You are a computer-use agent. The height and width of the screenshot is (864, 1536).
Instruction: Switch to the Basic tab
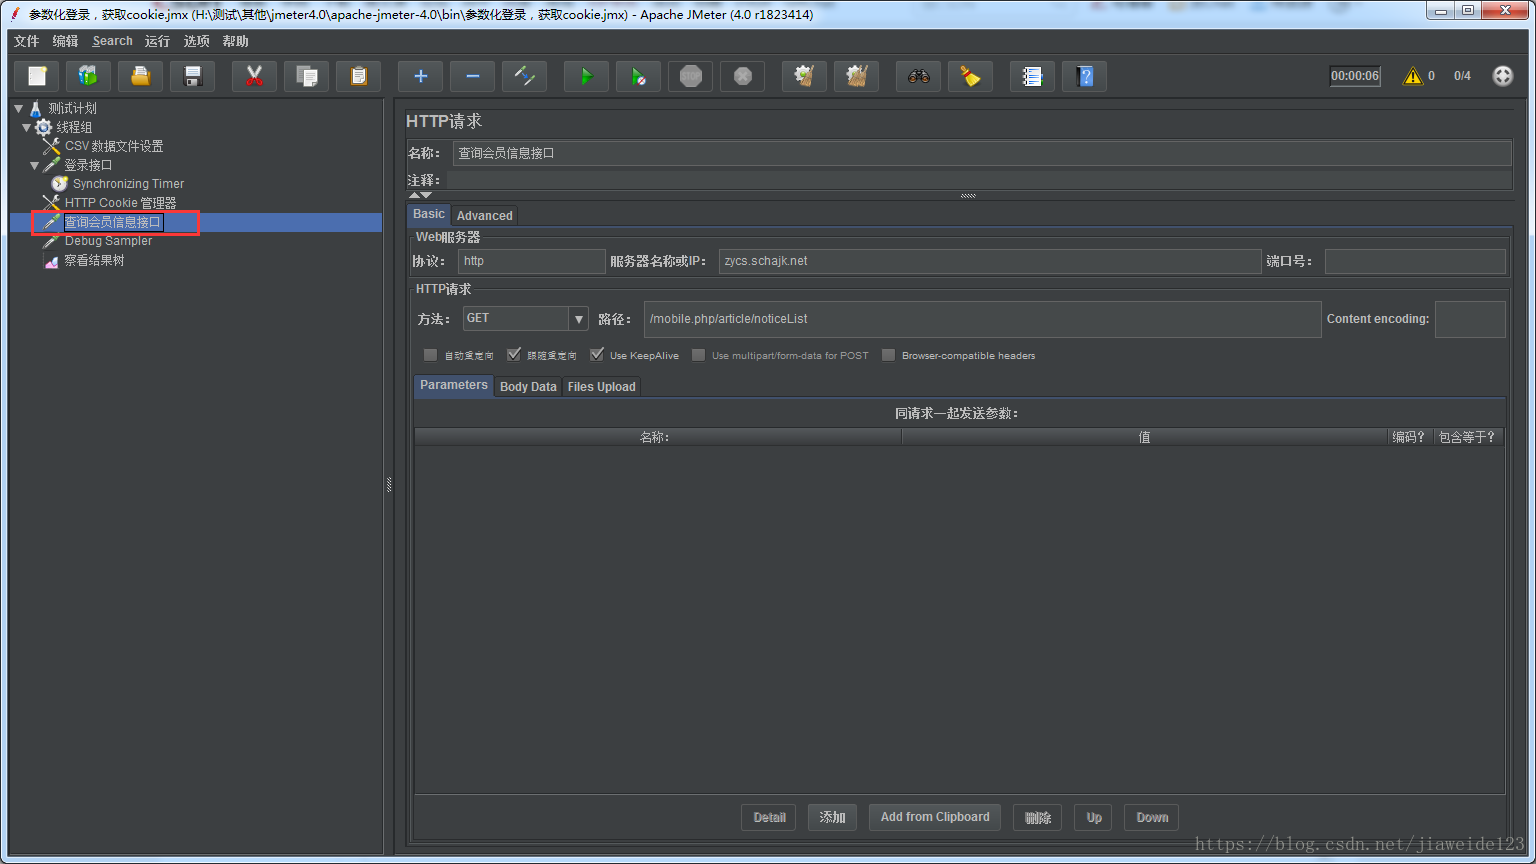[x=429, y=214]
